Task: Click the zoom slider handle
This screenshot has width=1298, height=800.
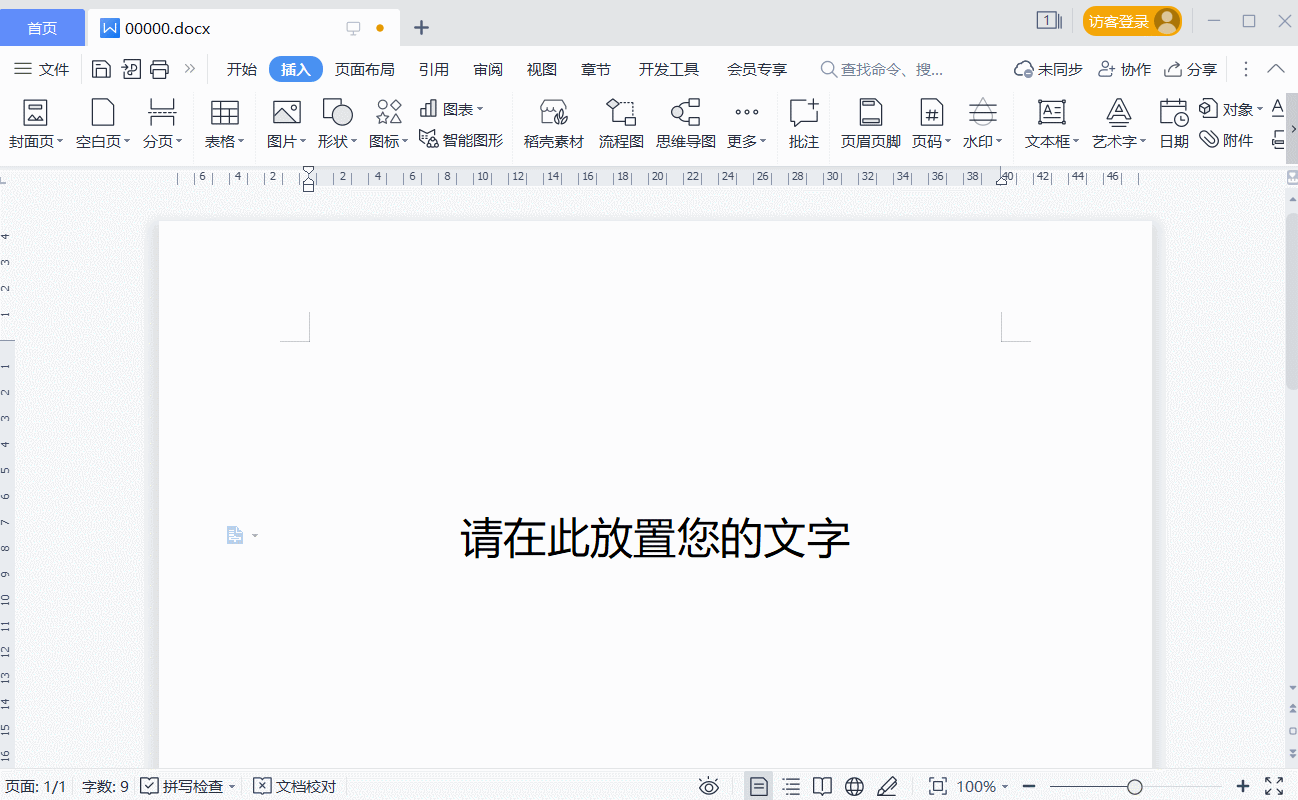Action: coord(1134,786)
